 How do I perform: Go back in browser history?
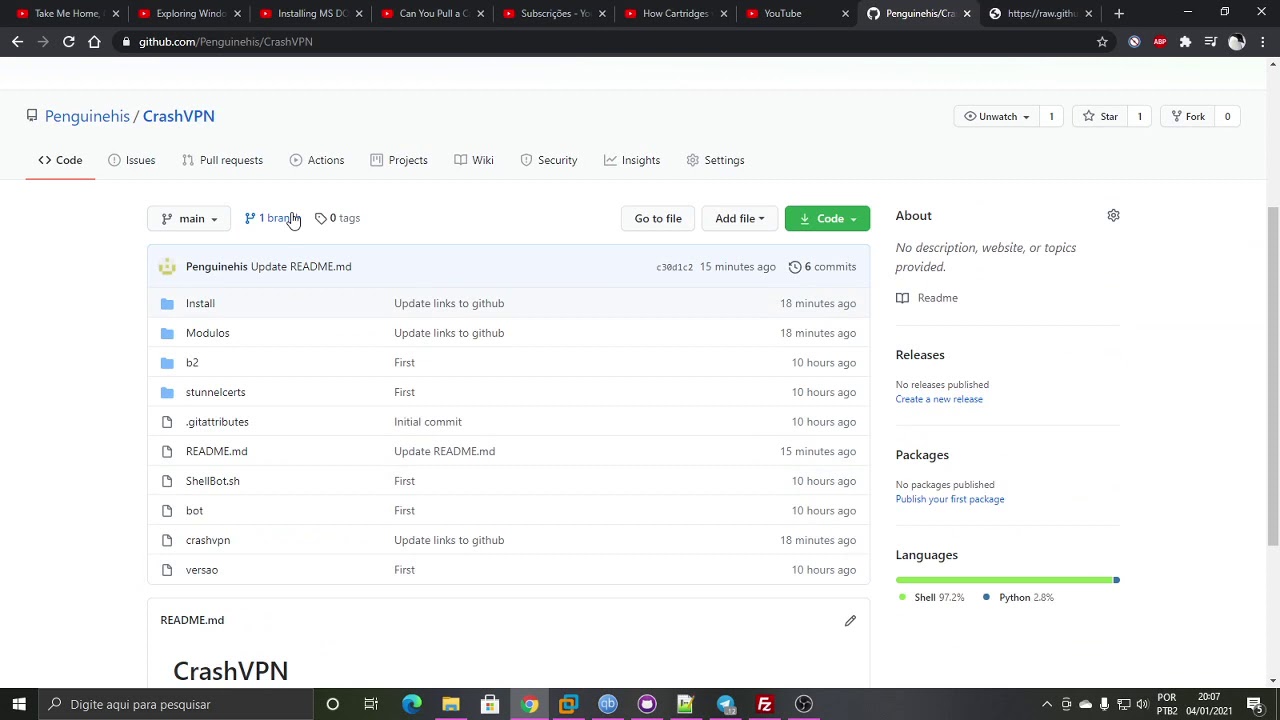point(17,42)
